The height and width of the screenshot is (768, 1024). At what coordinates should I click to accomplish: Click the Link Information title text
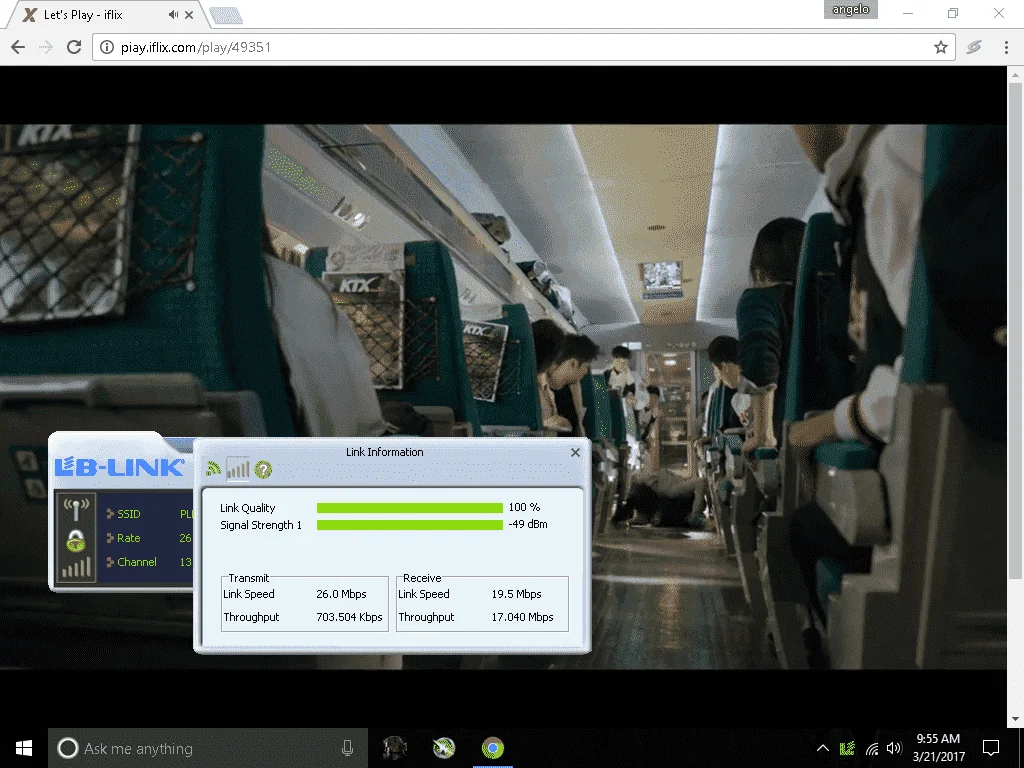pos(385,452)
